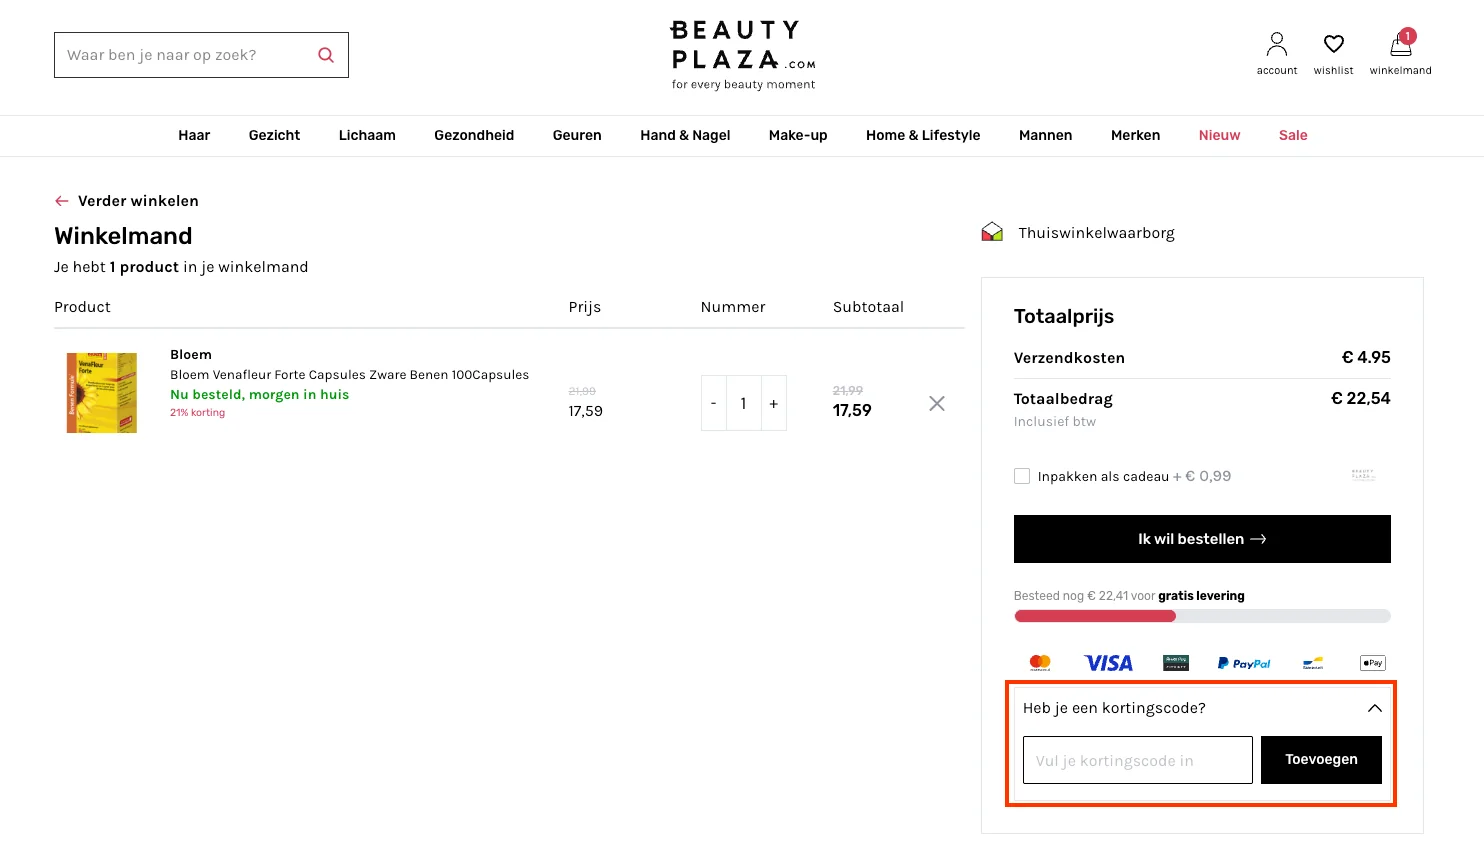This screenshot has height=843, width=1484.
Task: Open the Merken menu
Action: [1135, 135]
